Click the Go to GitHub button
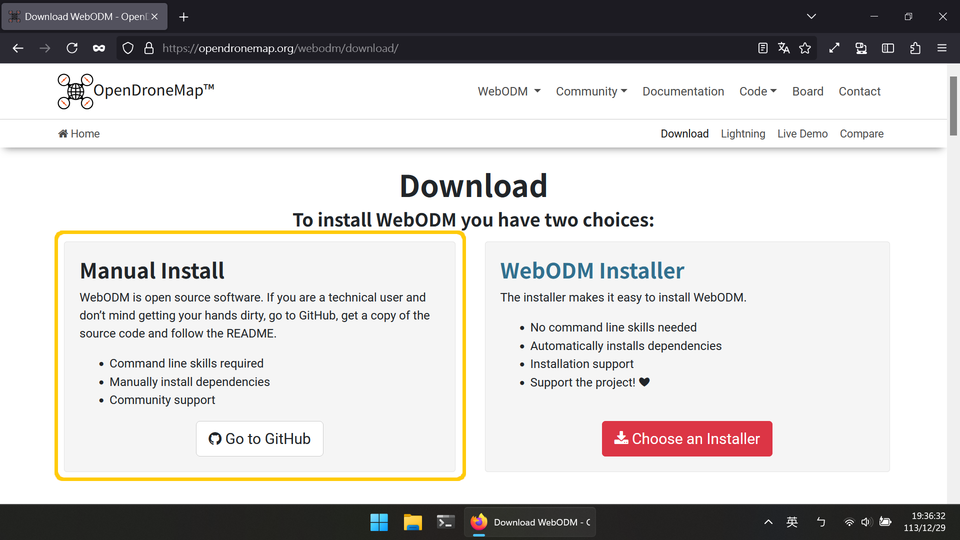 click(x=260, y=438)
